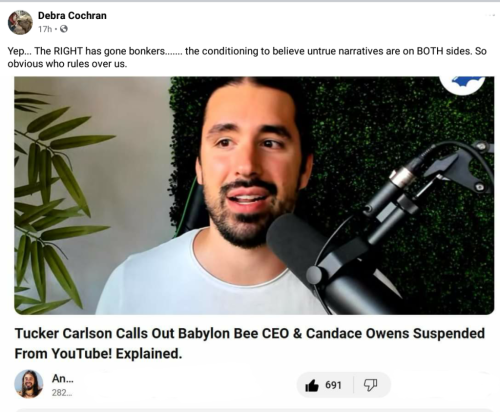Click the thumbs-down dislike icon
Screen dimensions: 500x412
370,385
